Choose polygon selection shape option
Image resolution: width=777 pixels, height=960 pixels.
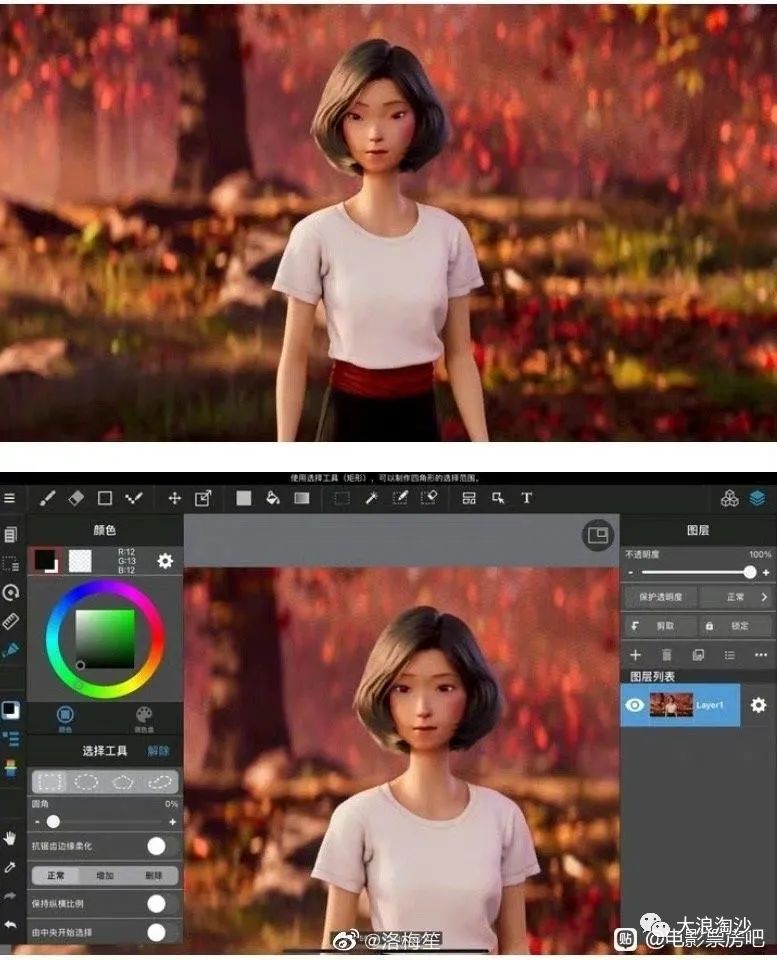123,782
